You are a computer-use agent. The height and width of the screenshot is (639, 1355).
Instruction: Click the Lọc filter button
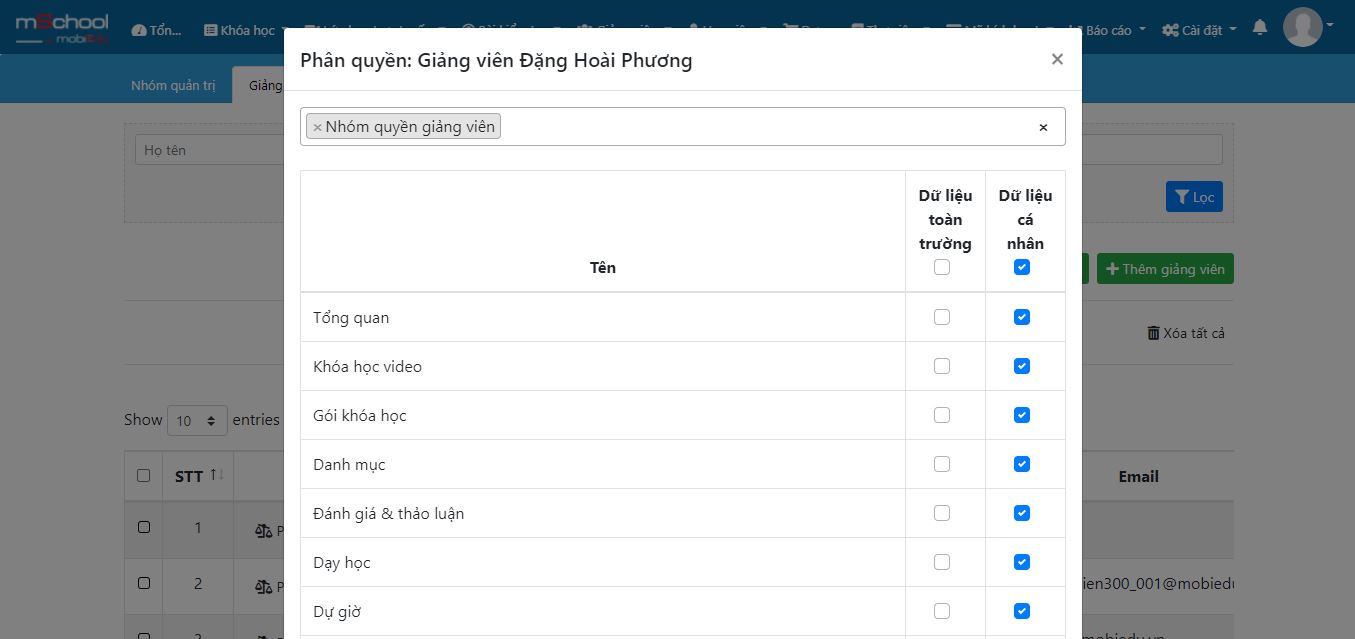(x=1194, y=197)
